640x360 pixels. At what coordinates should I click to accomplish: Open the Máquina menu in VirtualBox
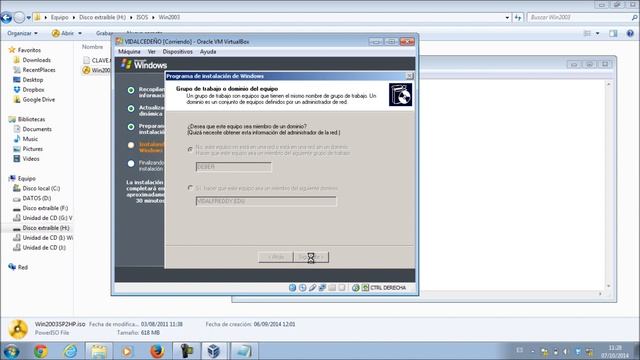tap(129, 52)
